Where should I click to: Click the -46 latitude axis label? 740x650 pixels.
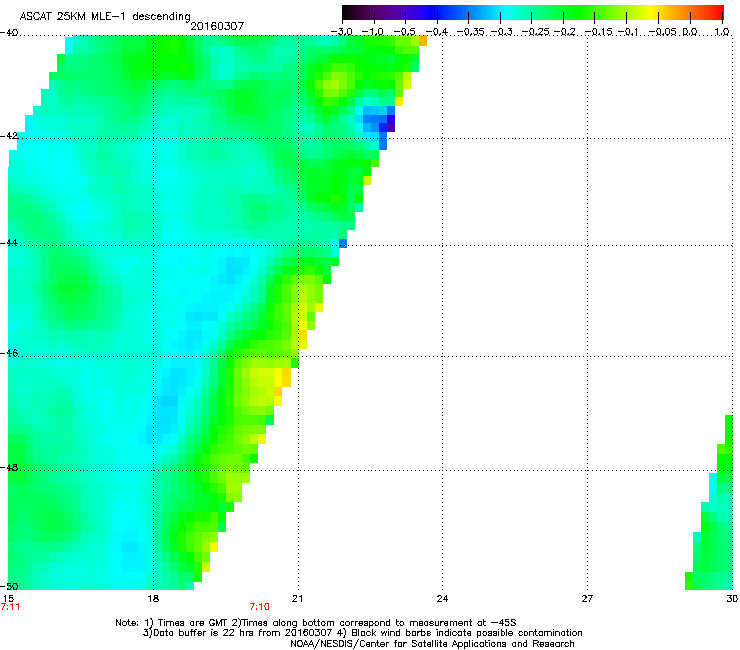tap(9, 353)
